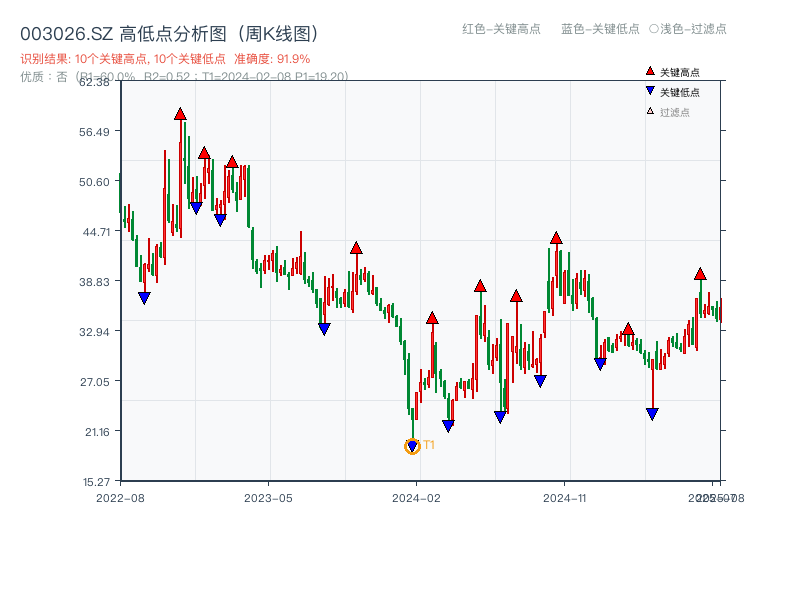Click the 38.83 y-axis label
Image resolution: width=800 pixels, height=600 pixels.
[x=94, y=282]
